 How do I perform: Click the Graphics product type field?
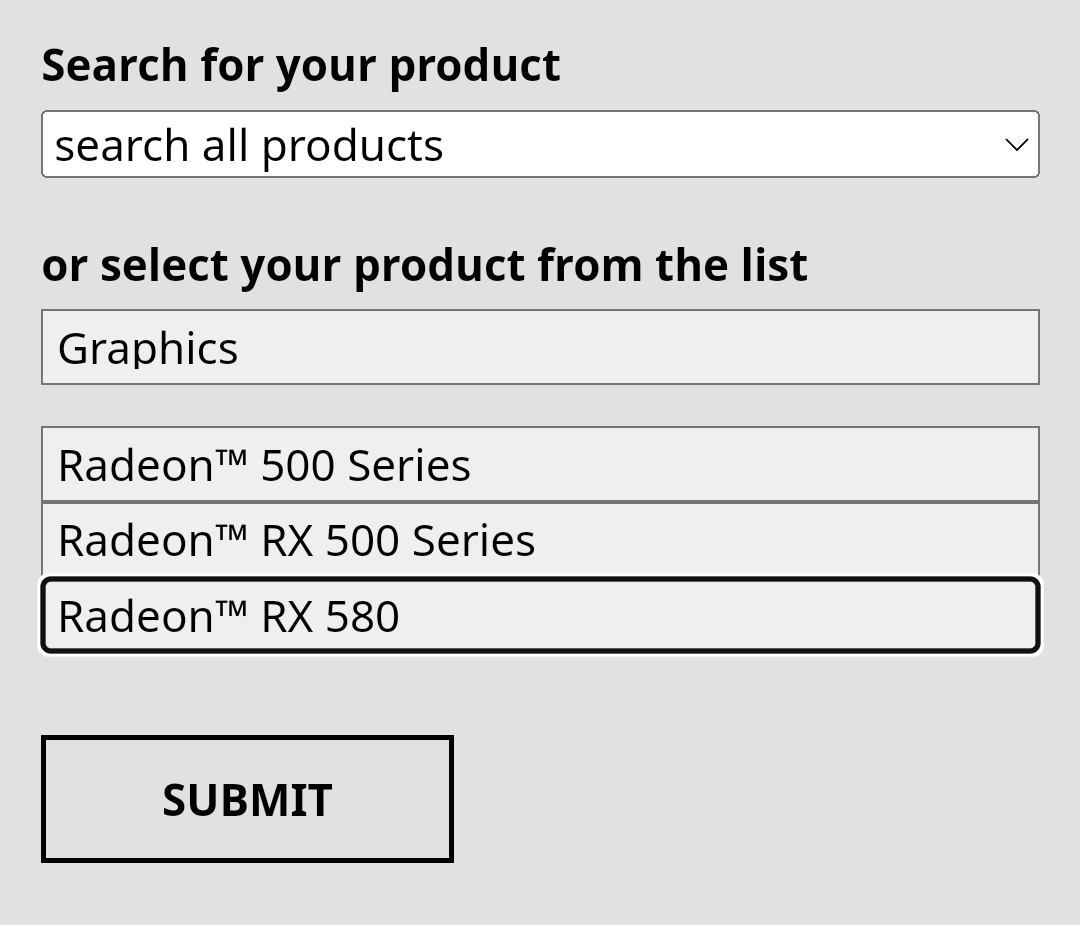click(x=540, y=347)
